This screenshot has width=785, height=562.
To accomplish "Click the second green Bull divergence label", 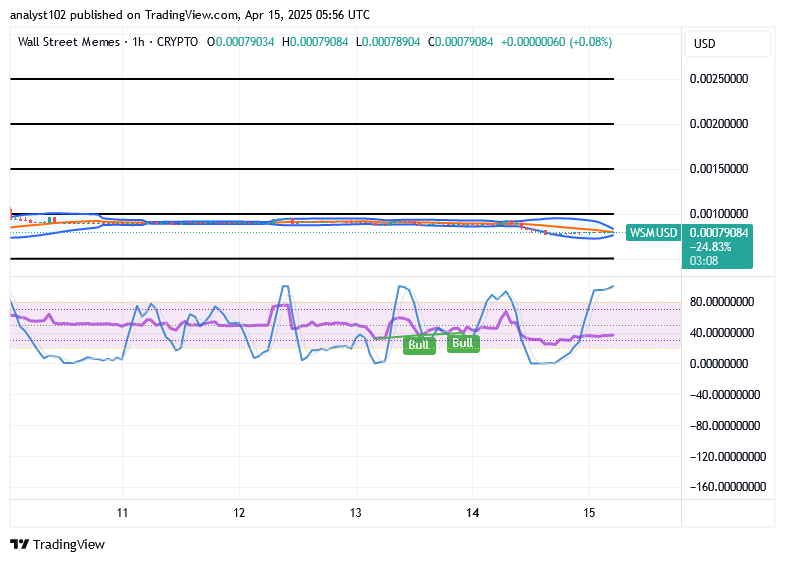I will click(463, 343).
